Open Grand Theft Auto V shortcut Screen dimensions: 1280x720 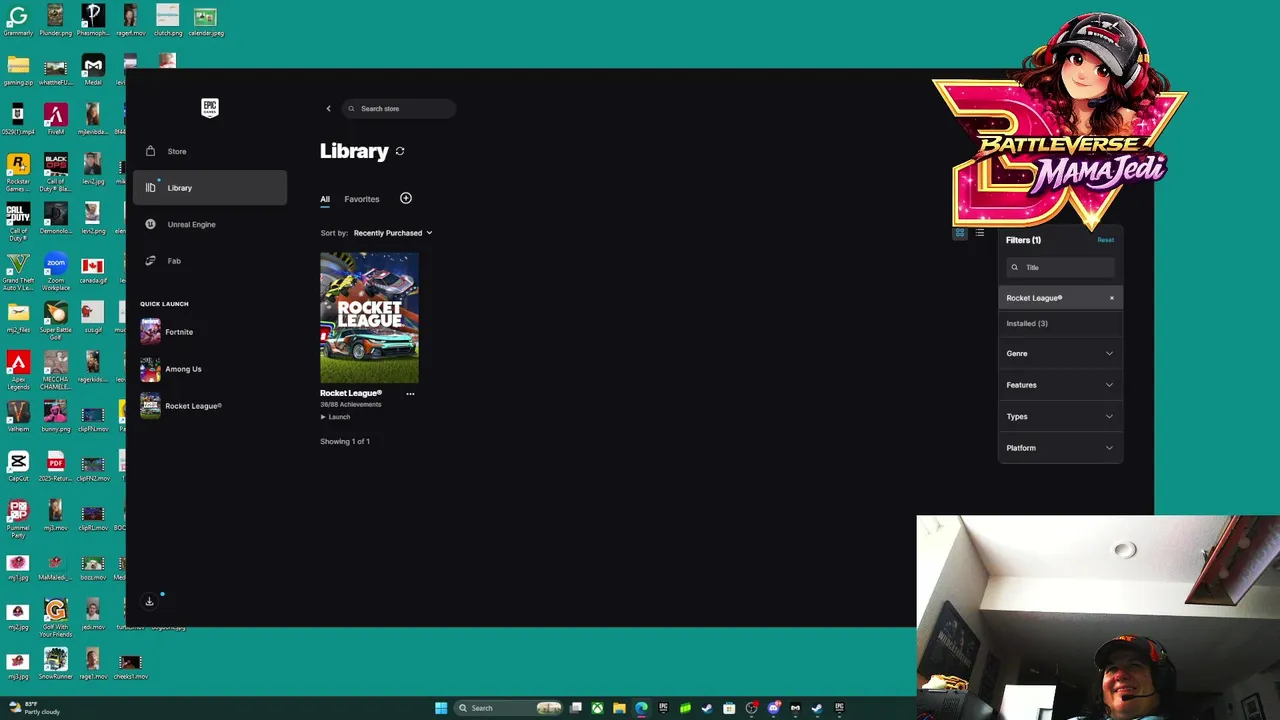click(18, 270)
